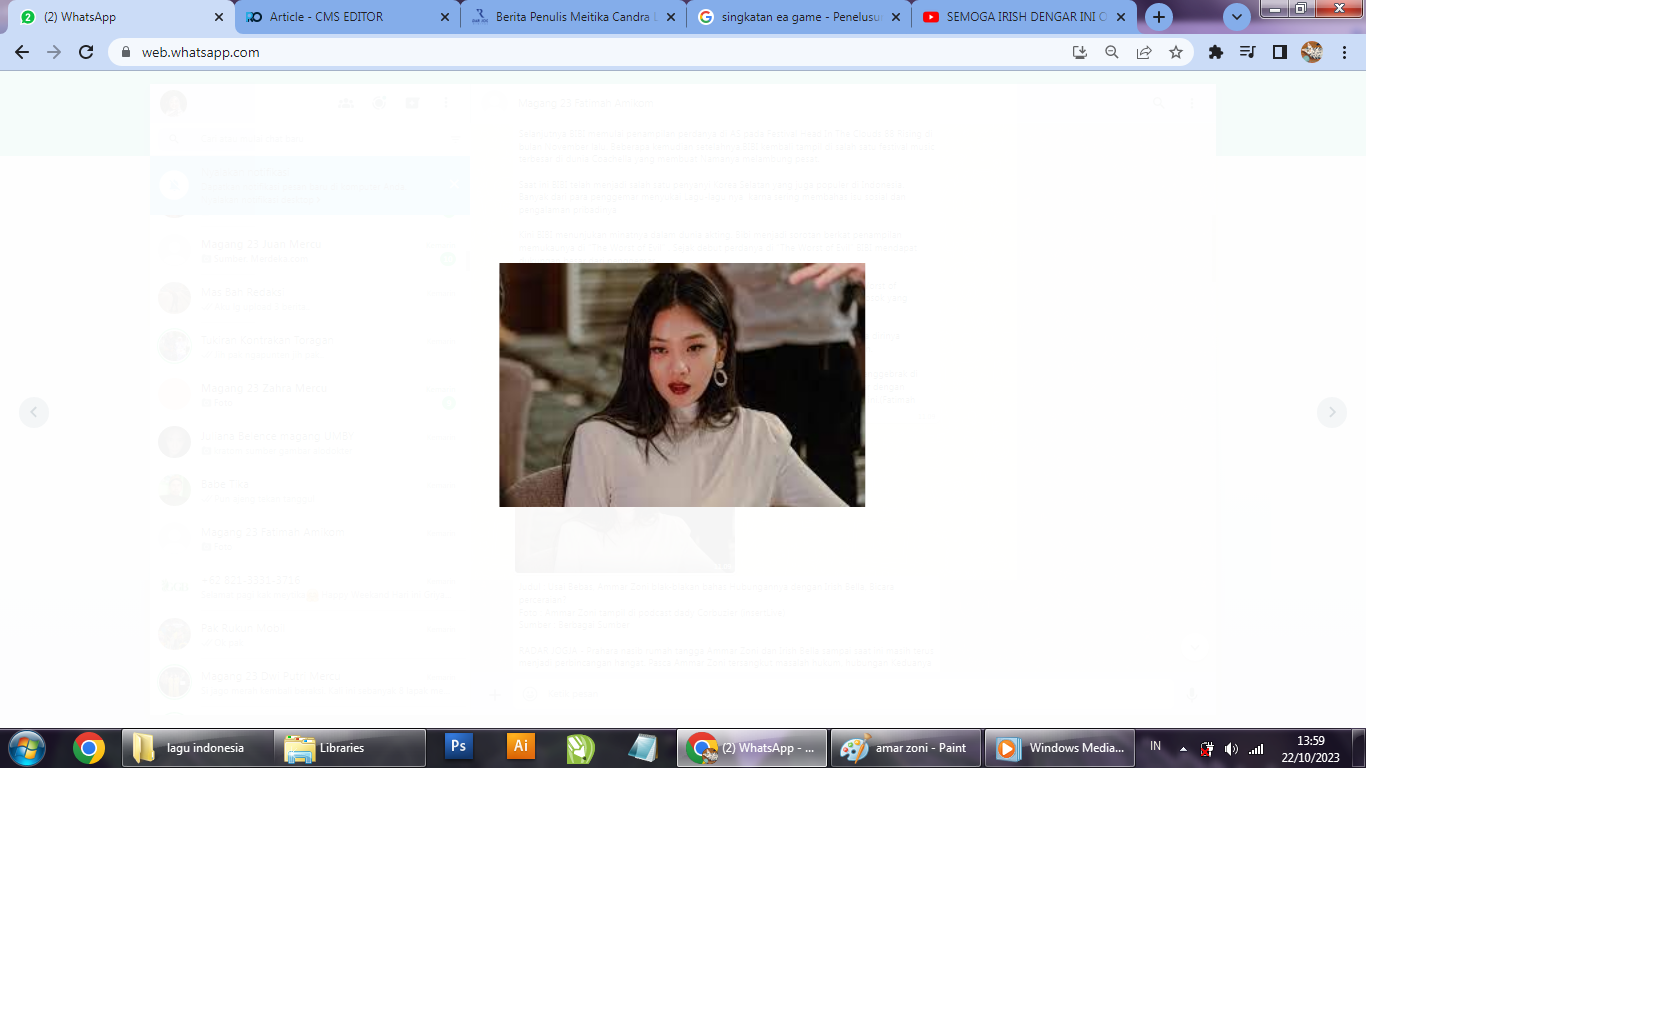Switch to Windows Media Player in taskbar
This screenshot has height=1032, width=1678.
tap(1060, 748)
